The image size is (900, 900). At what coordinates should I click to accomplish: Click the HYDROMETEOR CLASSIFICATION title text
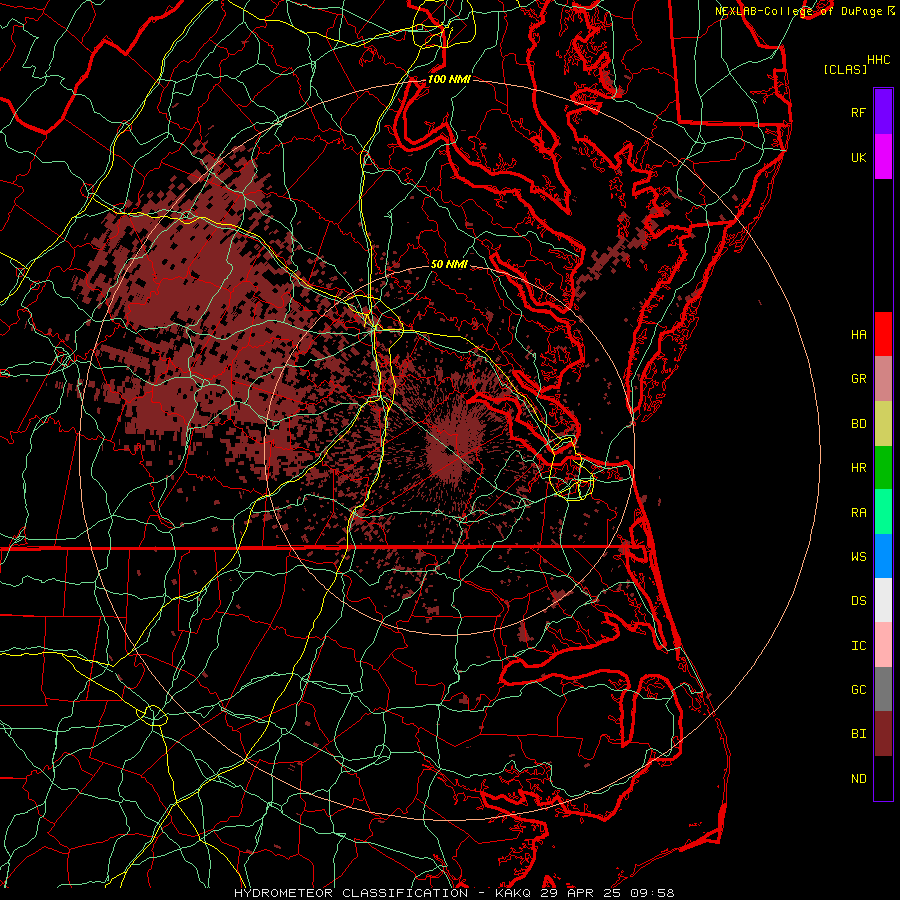[351, 893]
